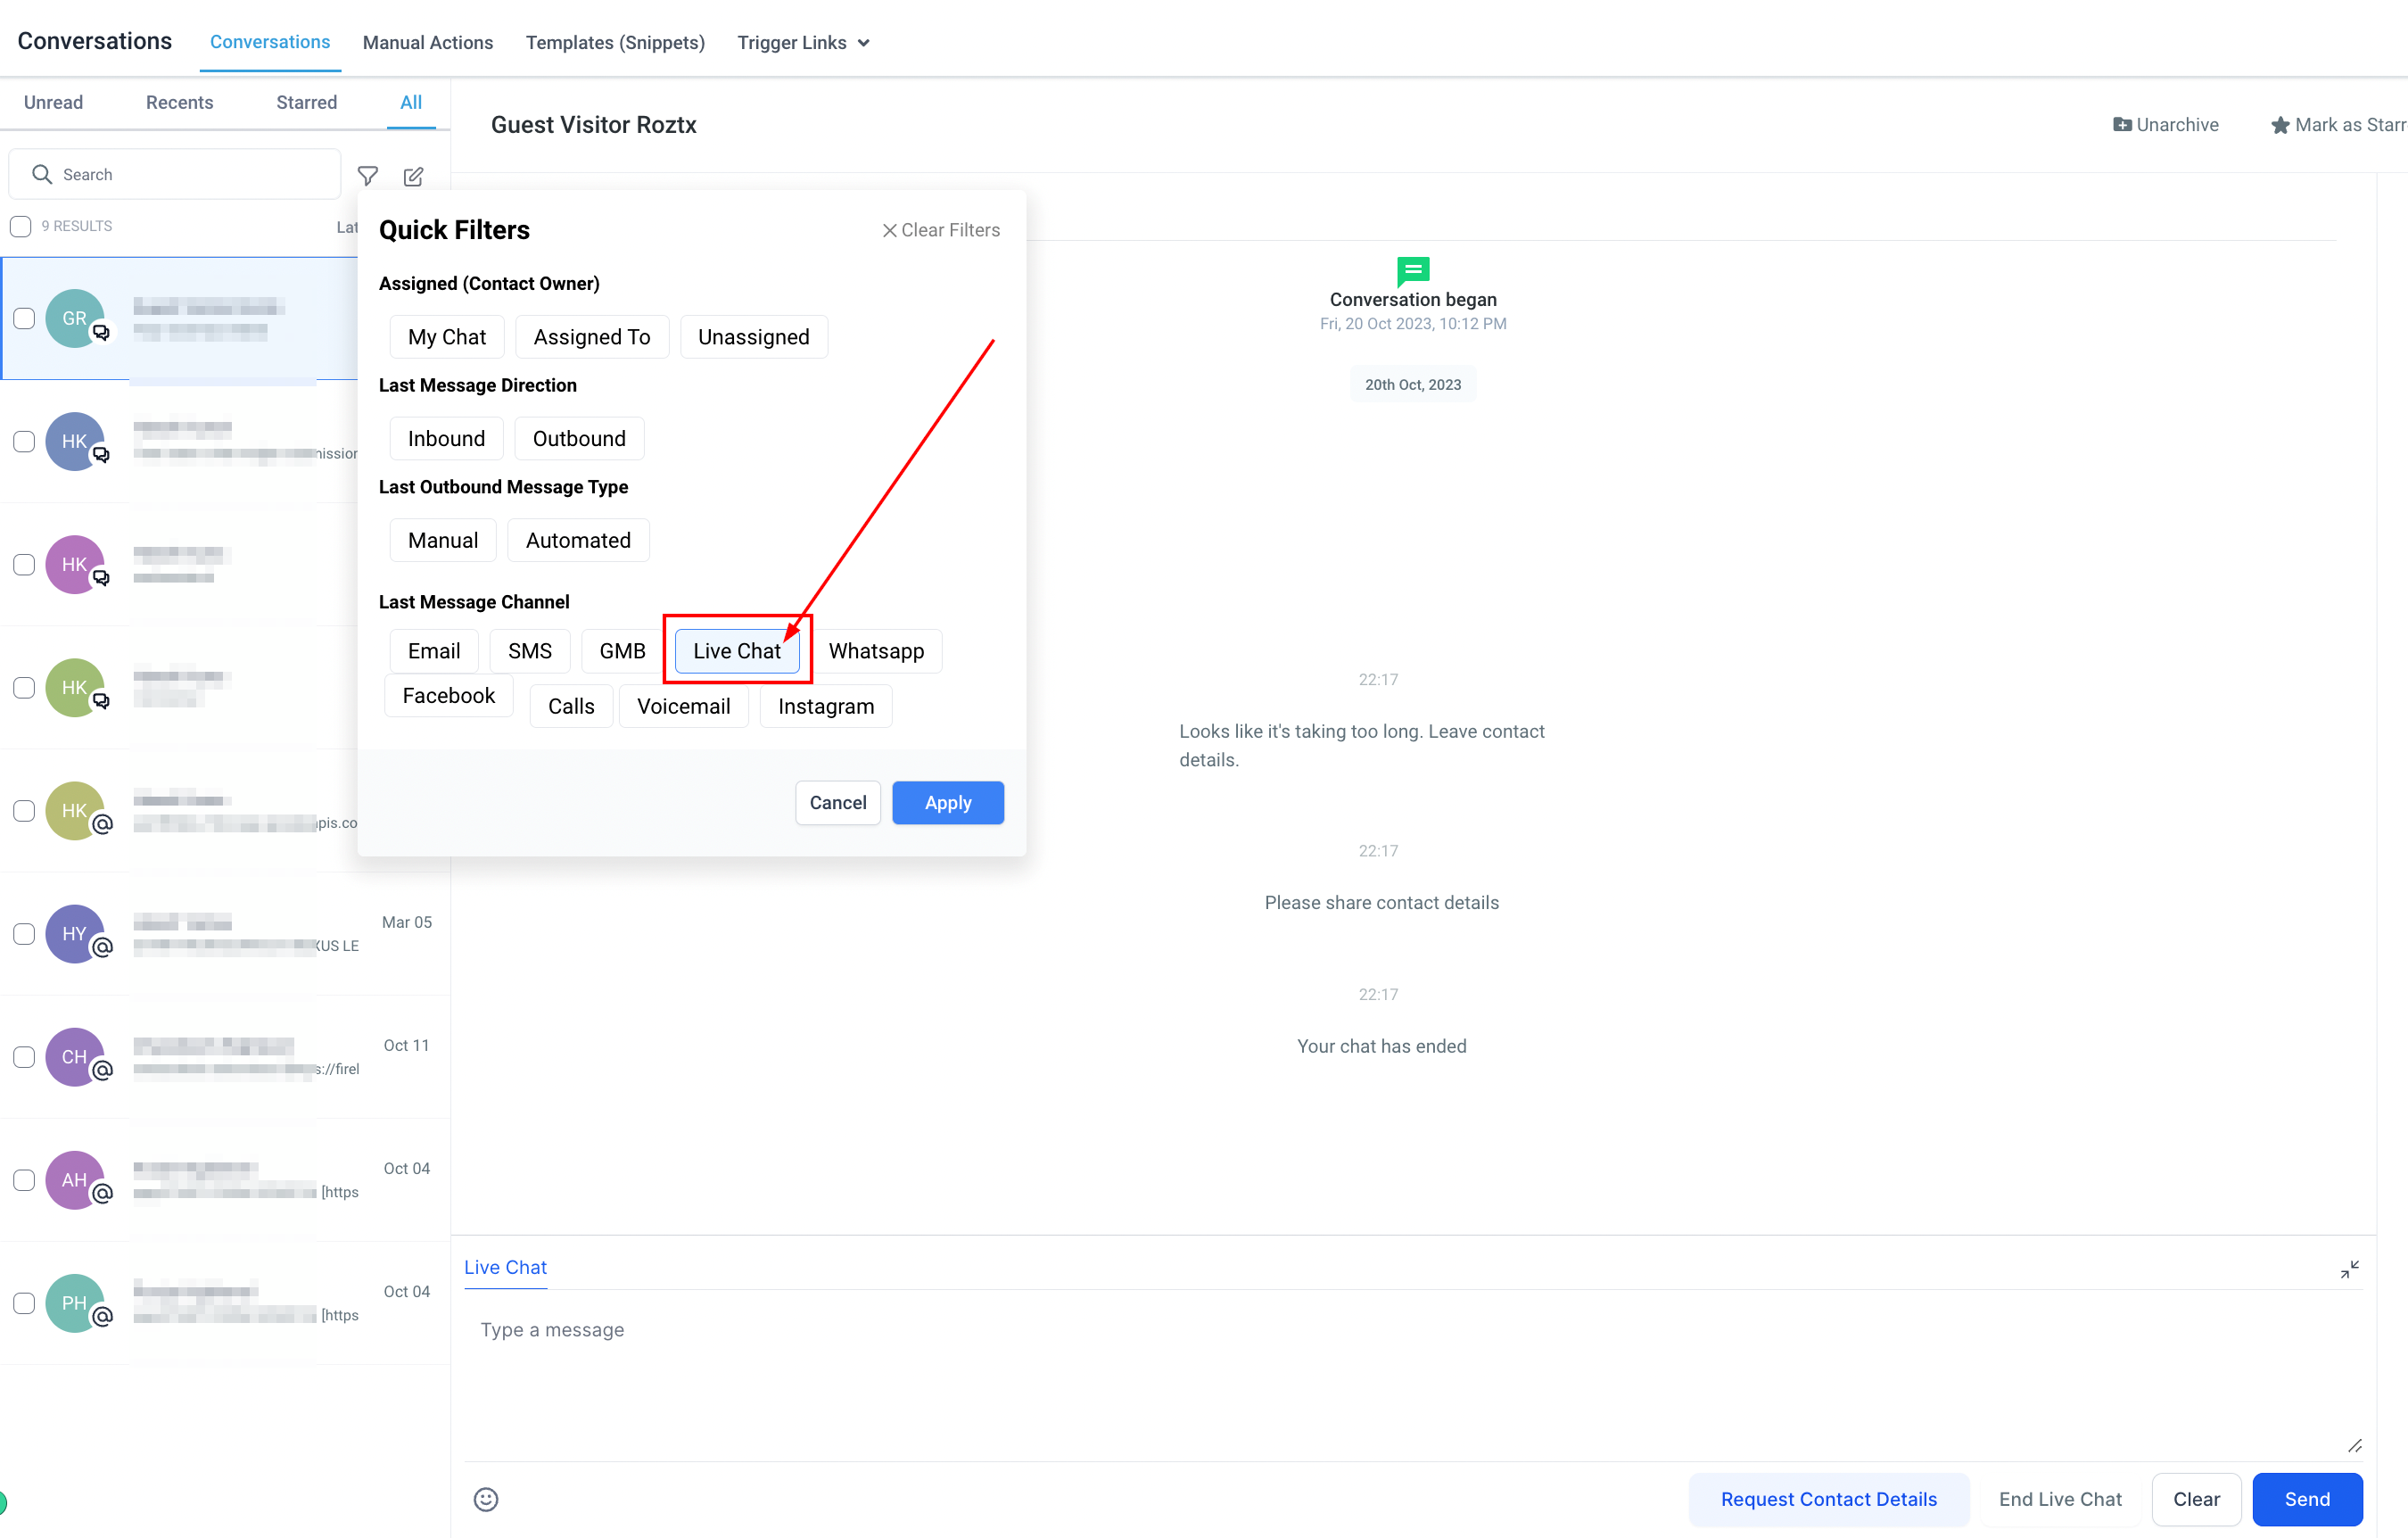Viewport: 2408px width, 1538px height.
Task: Open the emoji picker icon
Action: 486,1498
